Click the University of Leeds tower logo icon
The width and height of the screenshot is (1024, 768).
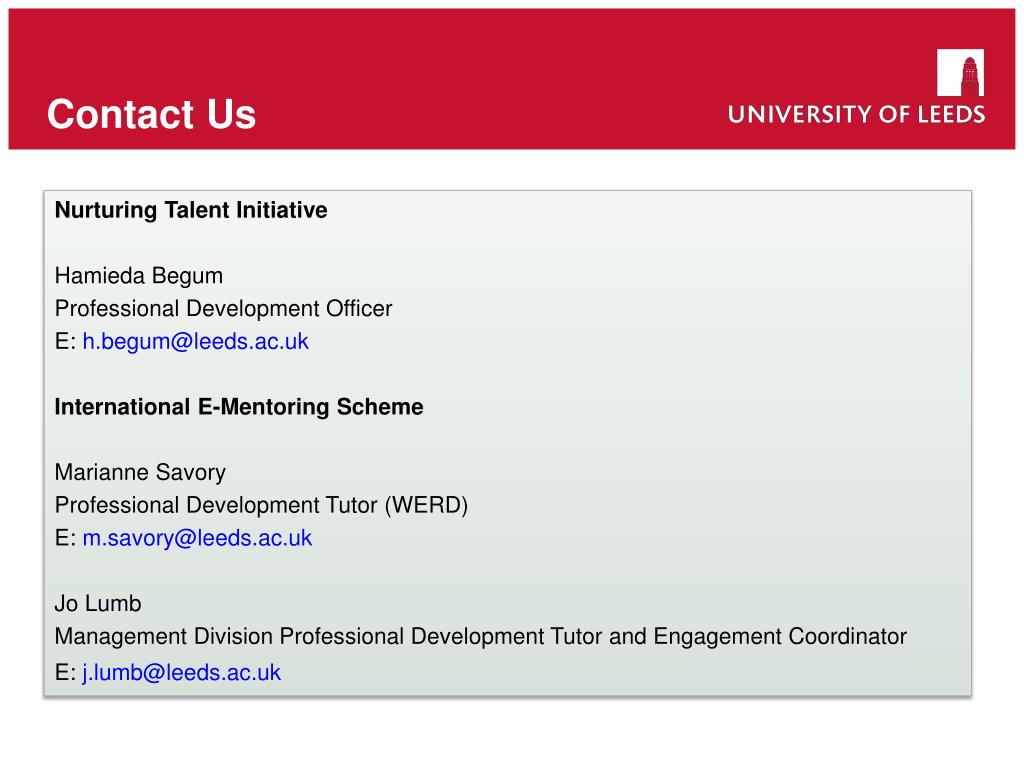pyautogui.click(x=960, y=72)
